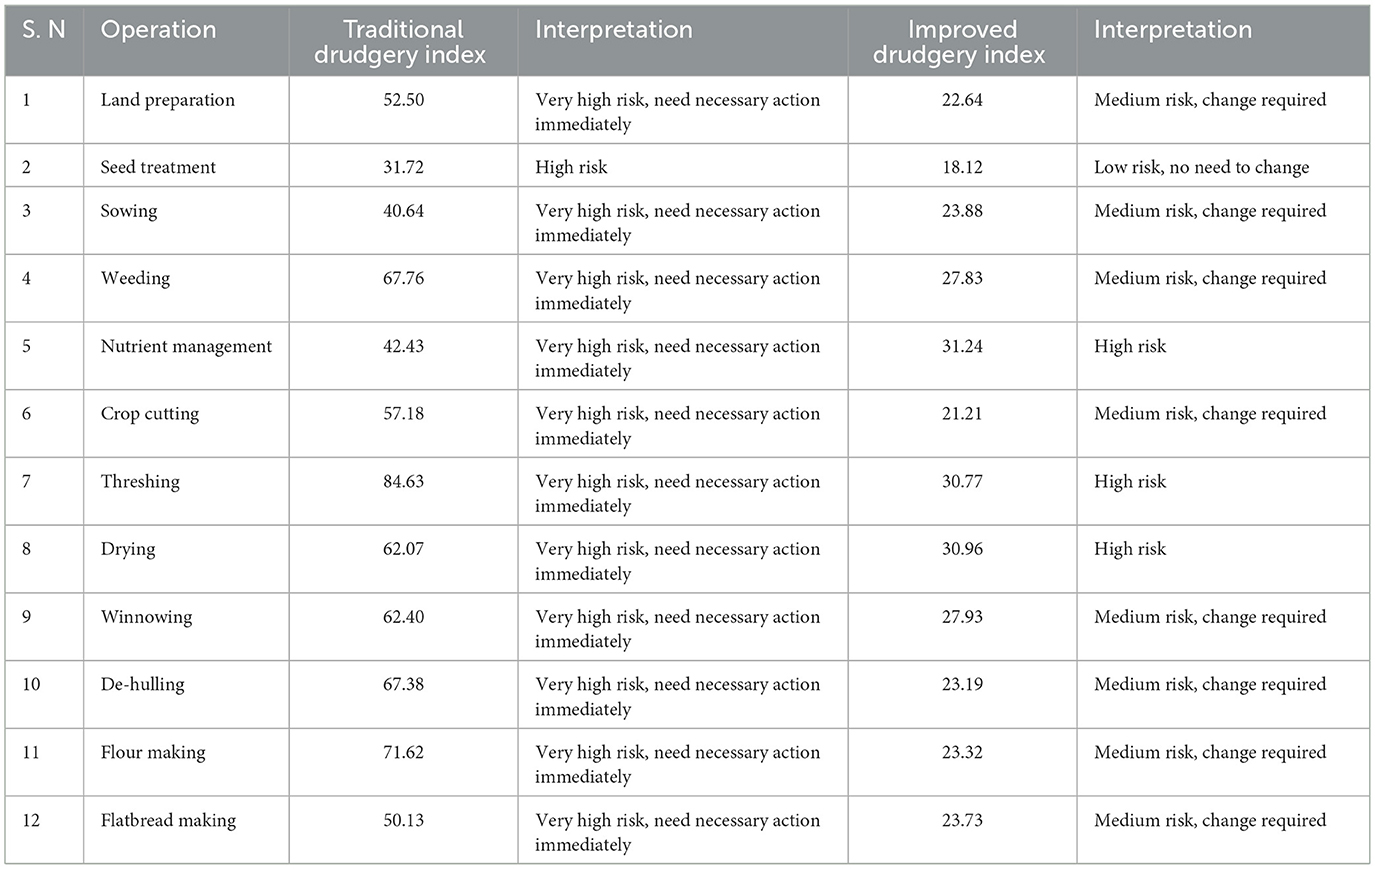Click the "Improved drudgery index" header
Screen dimensions: 1375x869
point(959,42)
